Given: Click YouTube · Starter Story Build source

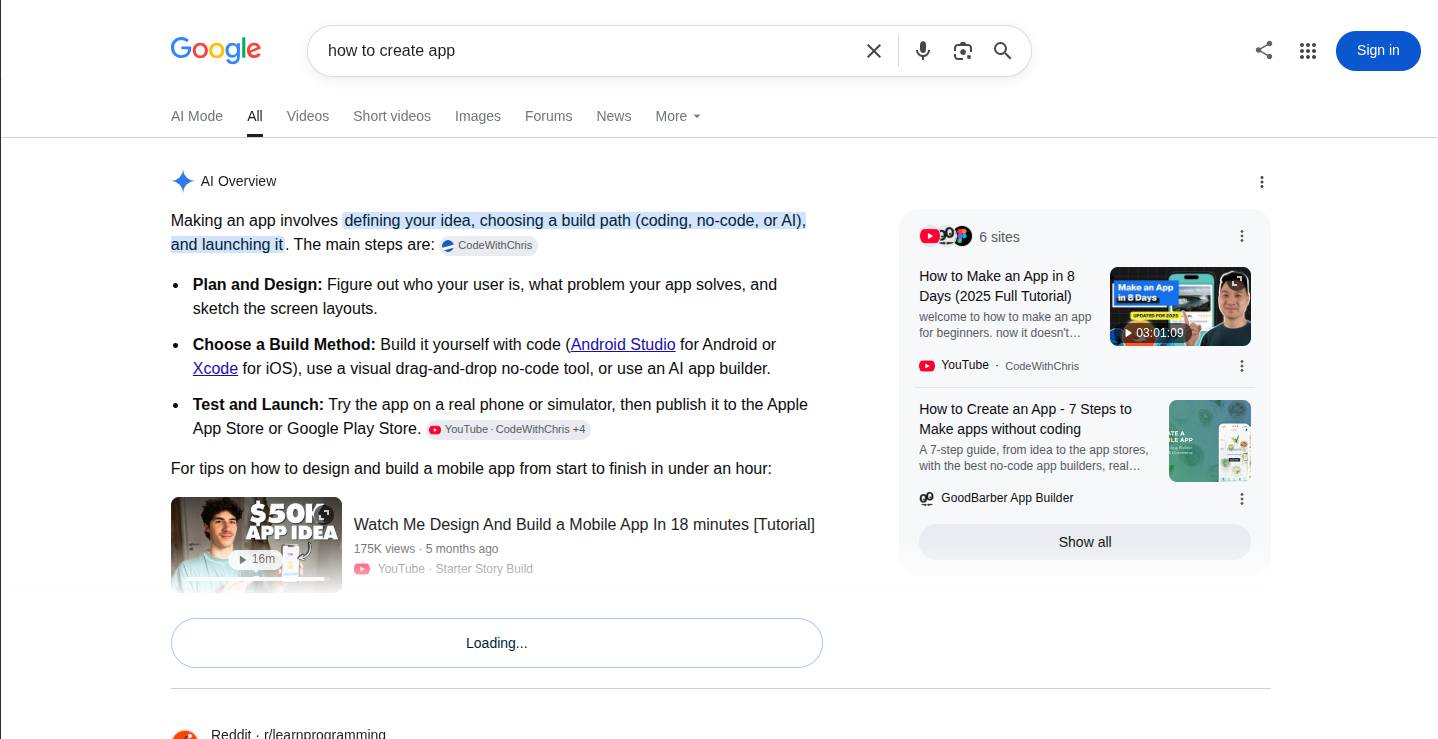Looking at the screenshot, I should [x=444, y=569].
